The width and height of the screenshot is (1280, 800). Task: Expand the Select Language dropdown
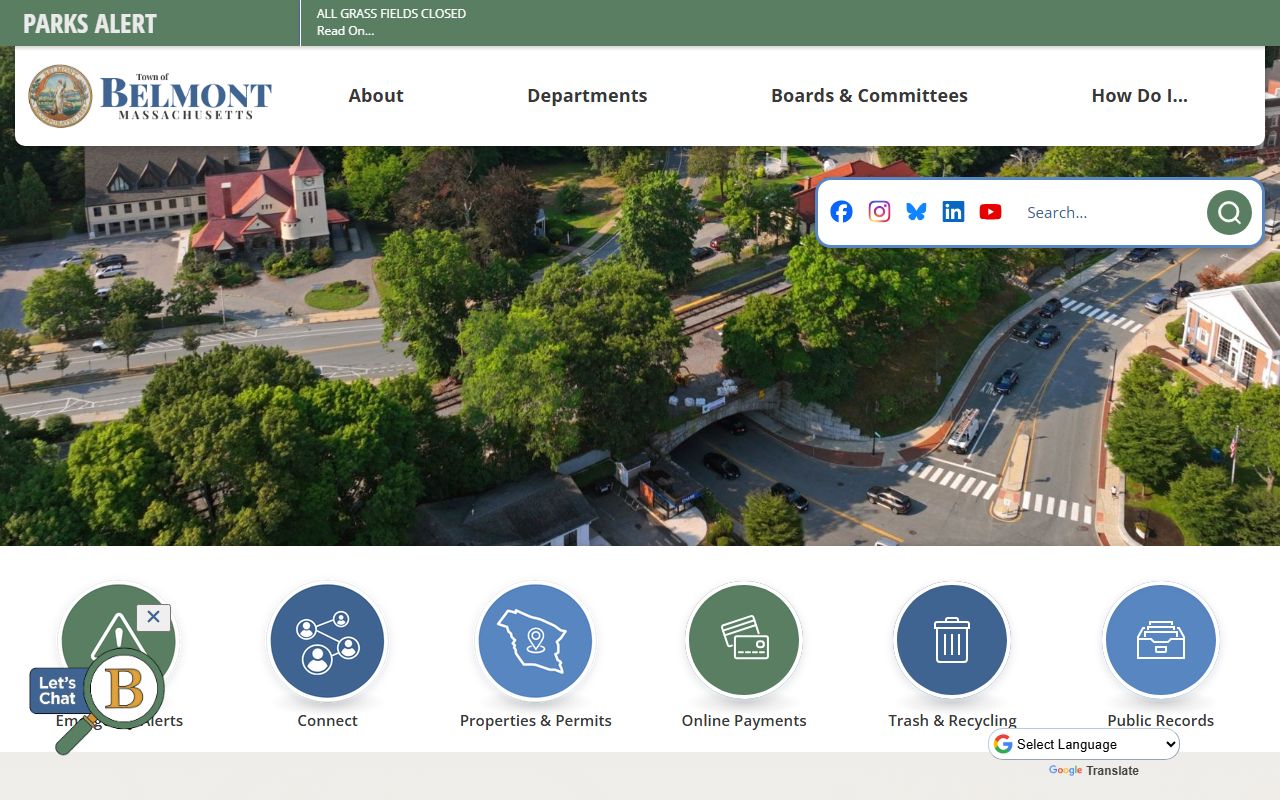[1084, 744]
